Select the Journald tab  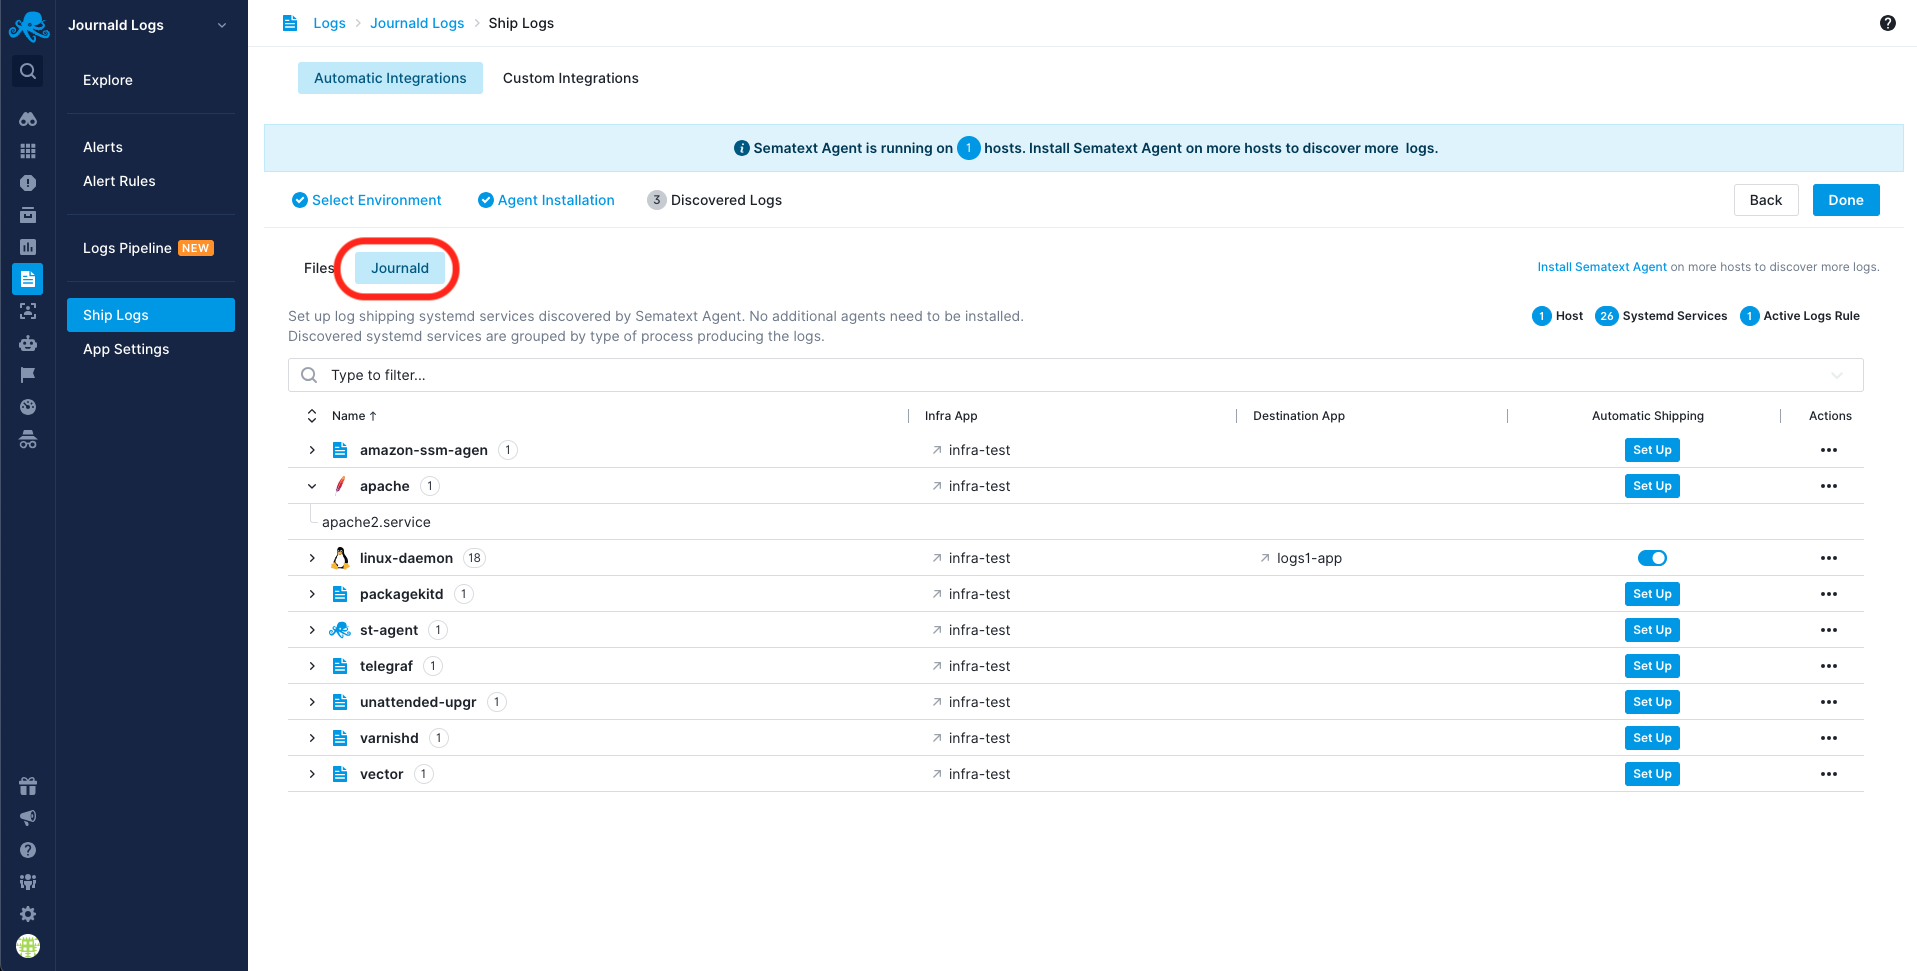point(400,268)
